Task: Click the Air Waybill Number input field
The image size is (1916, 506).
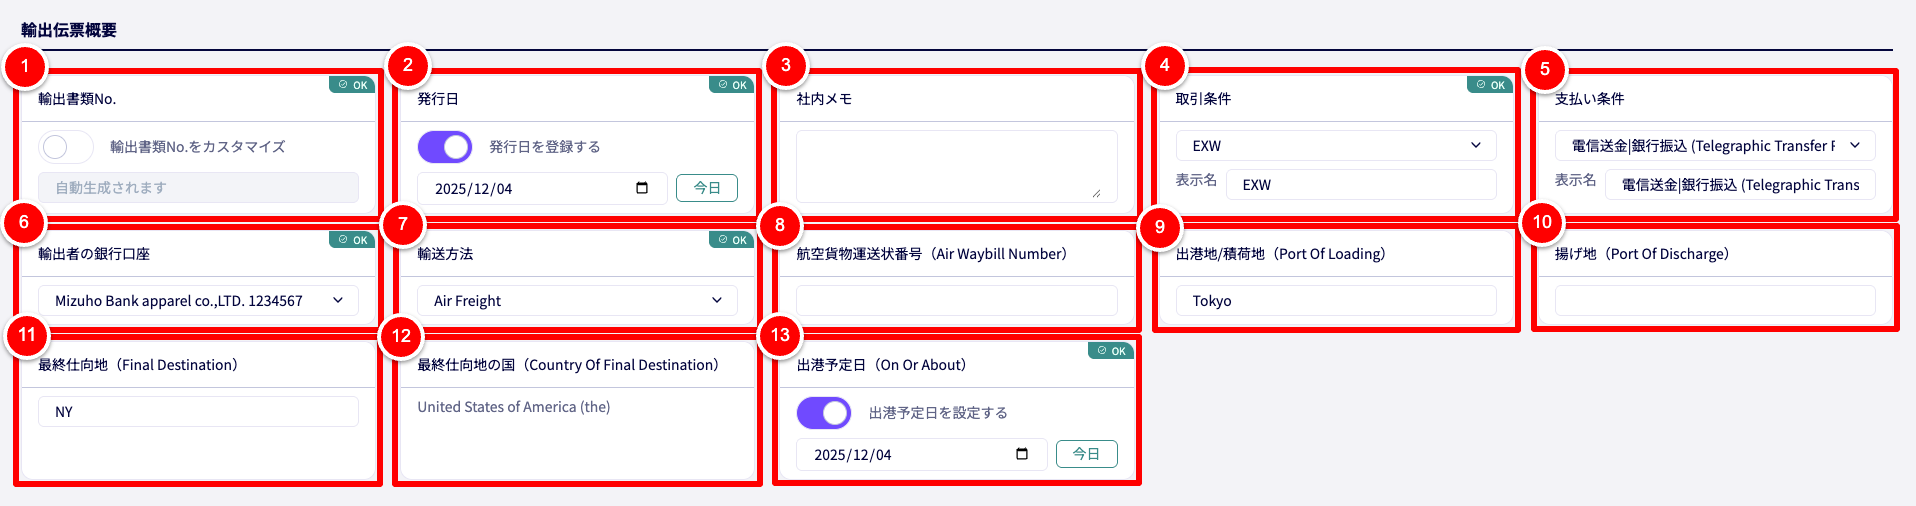Action: tap(956, 301)
